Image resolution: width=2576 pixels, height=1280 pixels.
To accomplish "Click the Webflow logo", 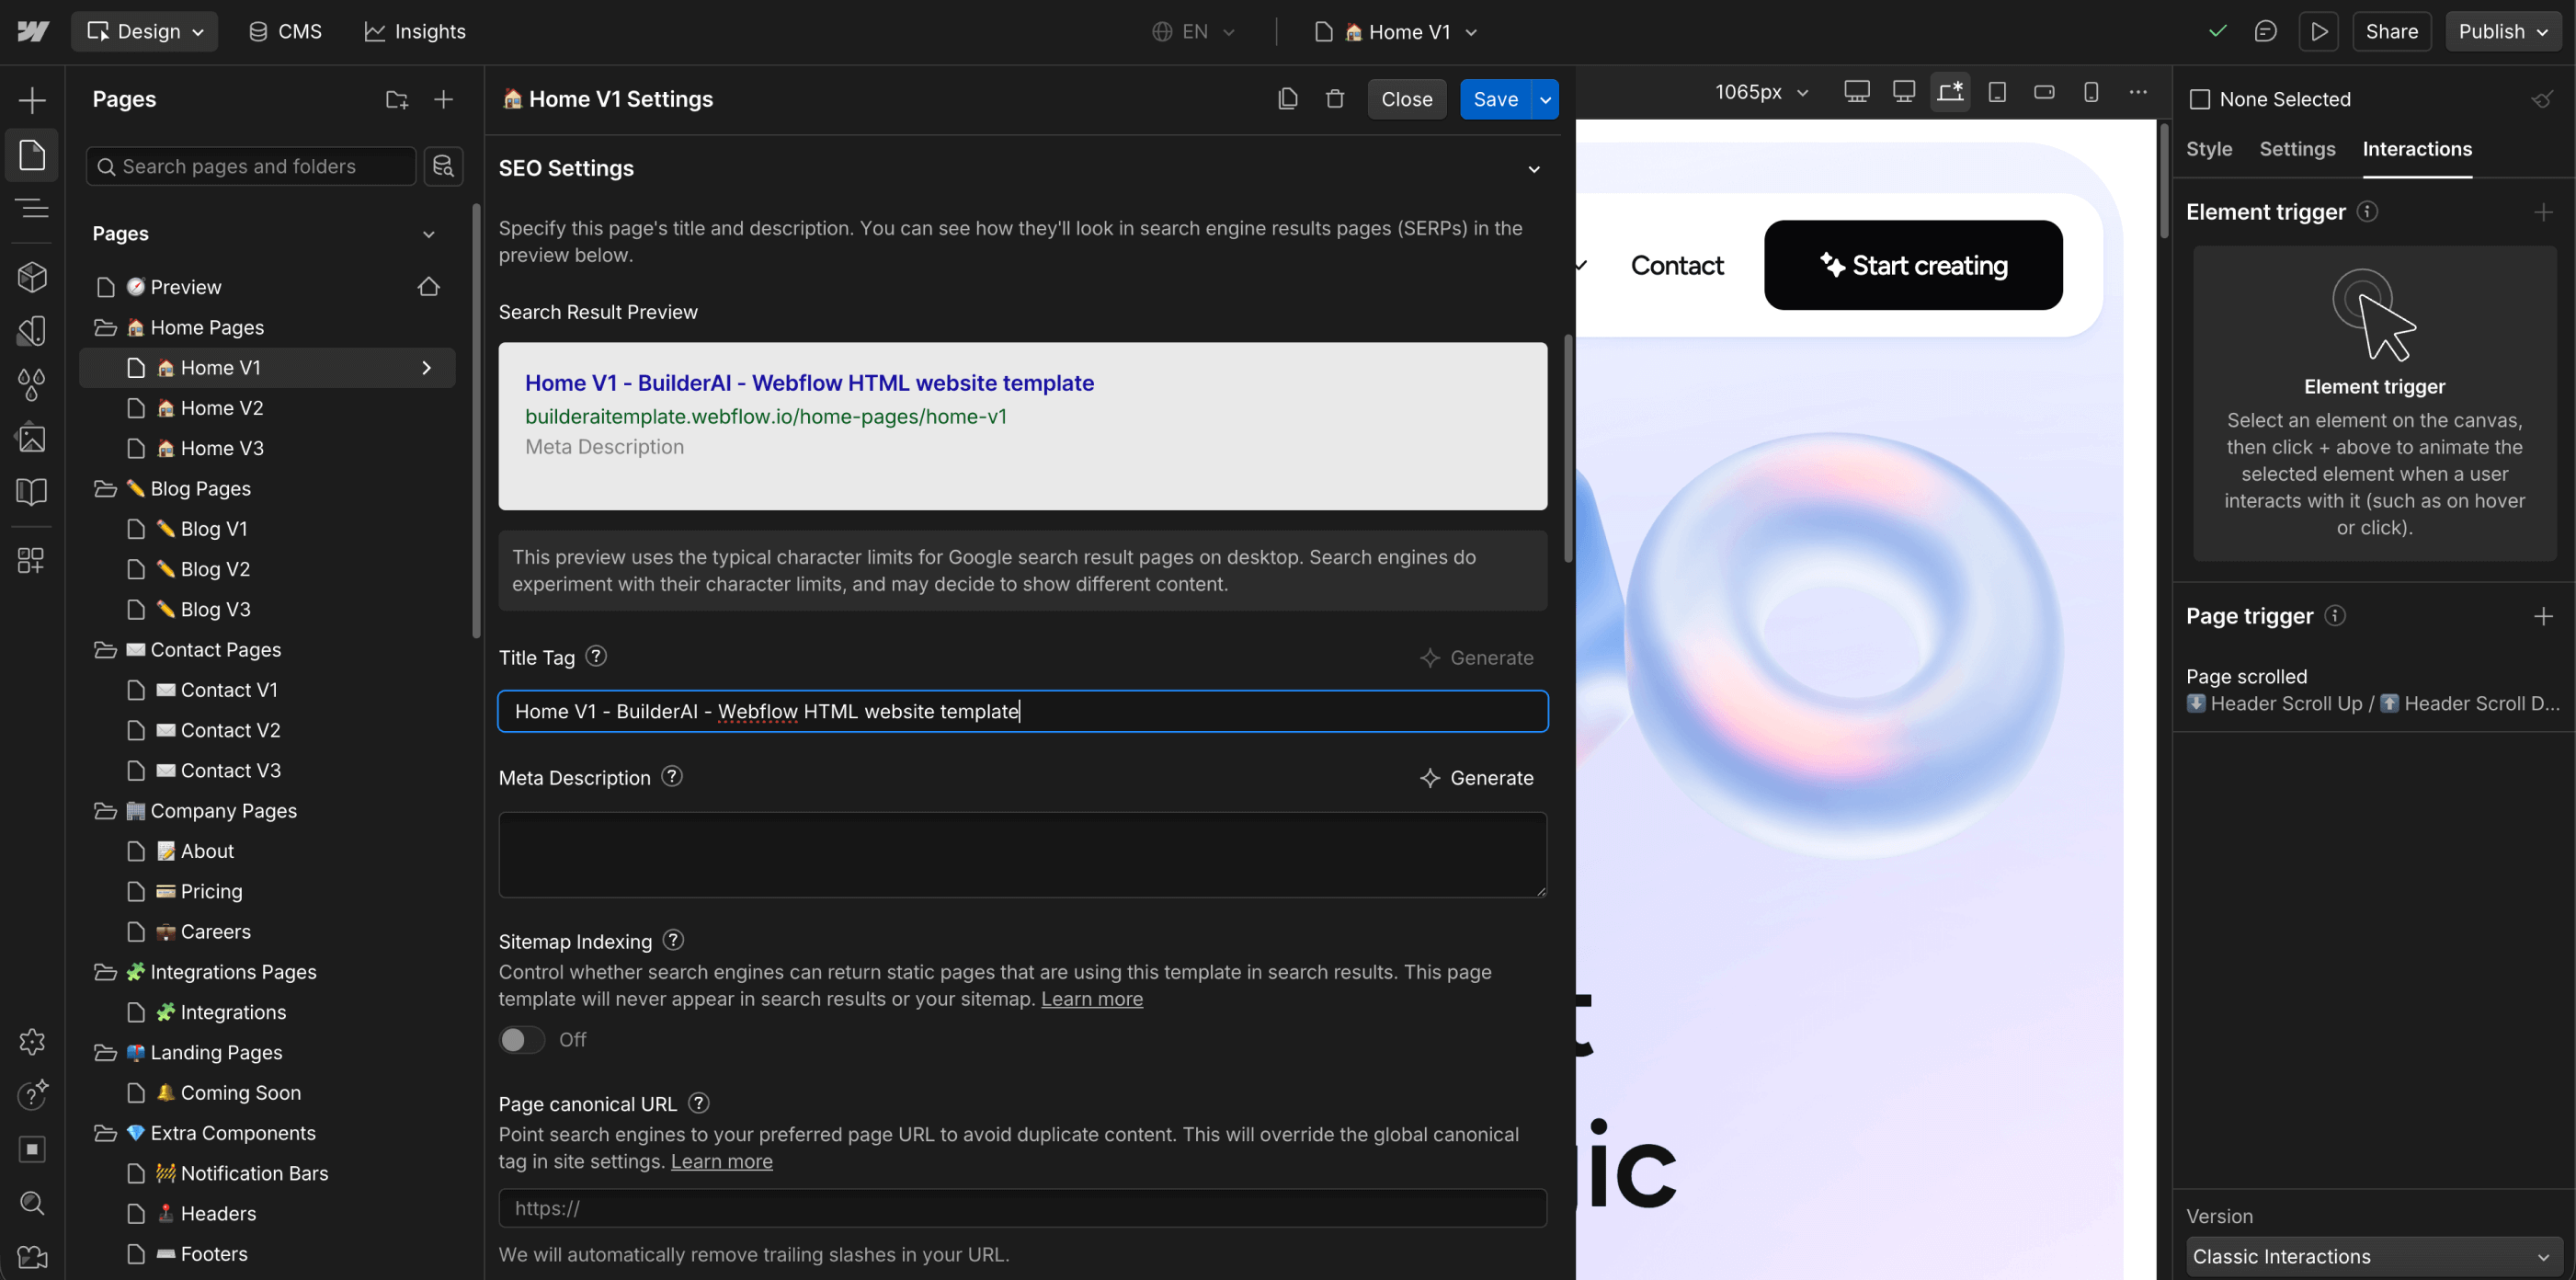I will 33,31.
